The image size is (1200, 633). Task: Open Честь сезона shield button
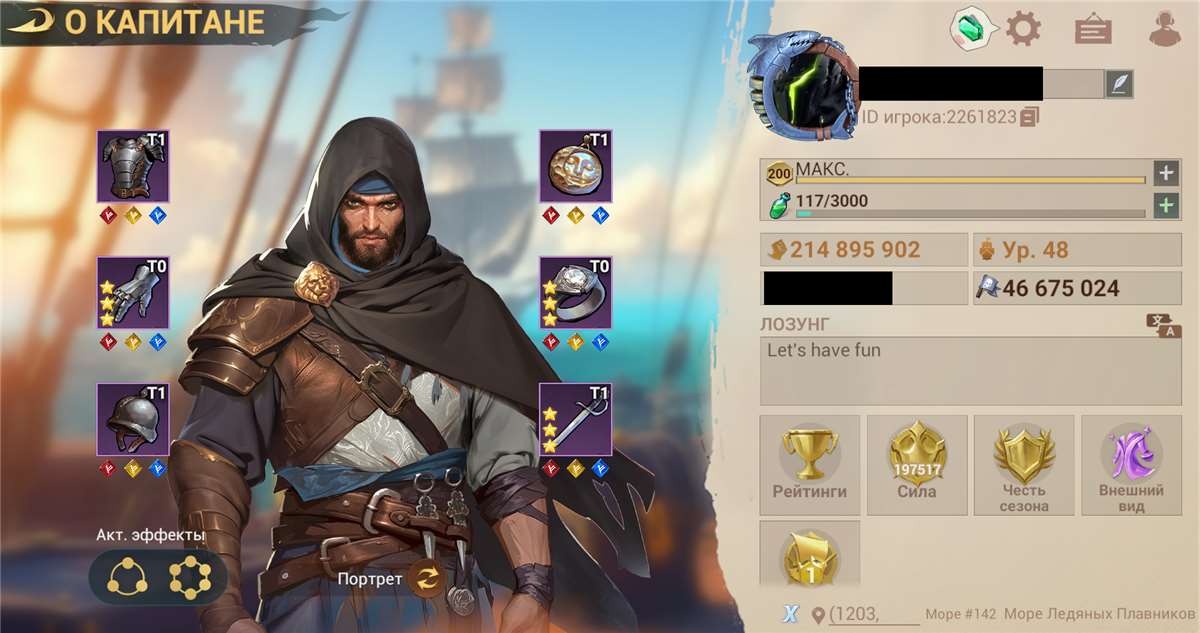[1024, 465]
